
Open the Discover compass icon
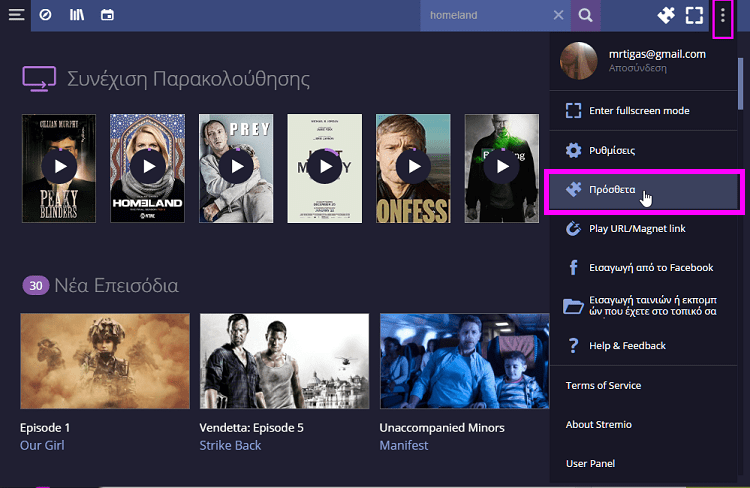pos(45,15)
